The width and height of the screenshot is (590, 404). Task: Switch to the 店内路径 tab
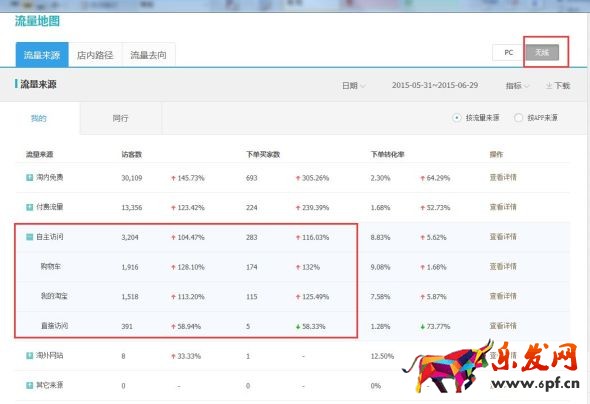[95, 55]
